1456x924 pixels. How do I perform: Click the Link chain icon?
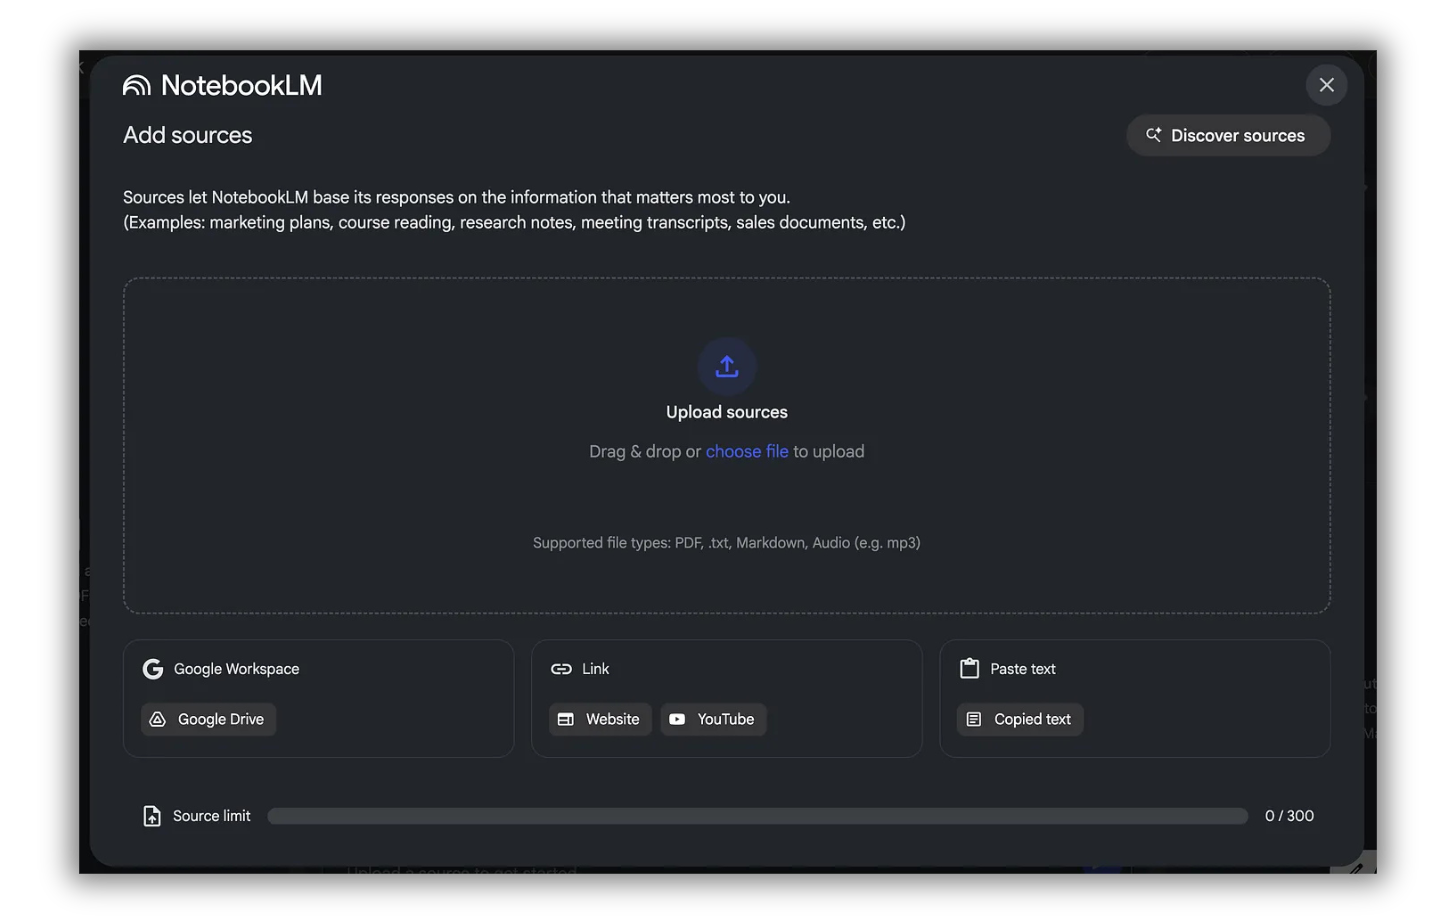tap(561, 669)
